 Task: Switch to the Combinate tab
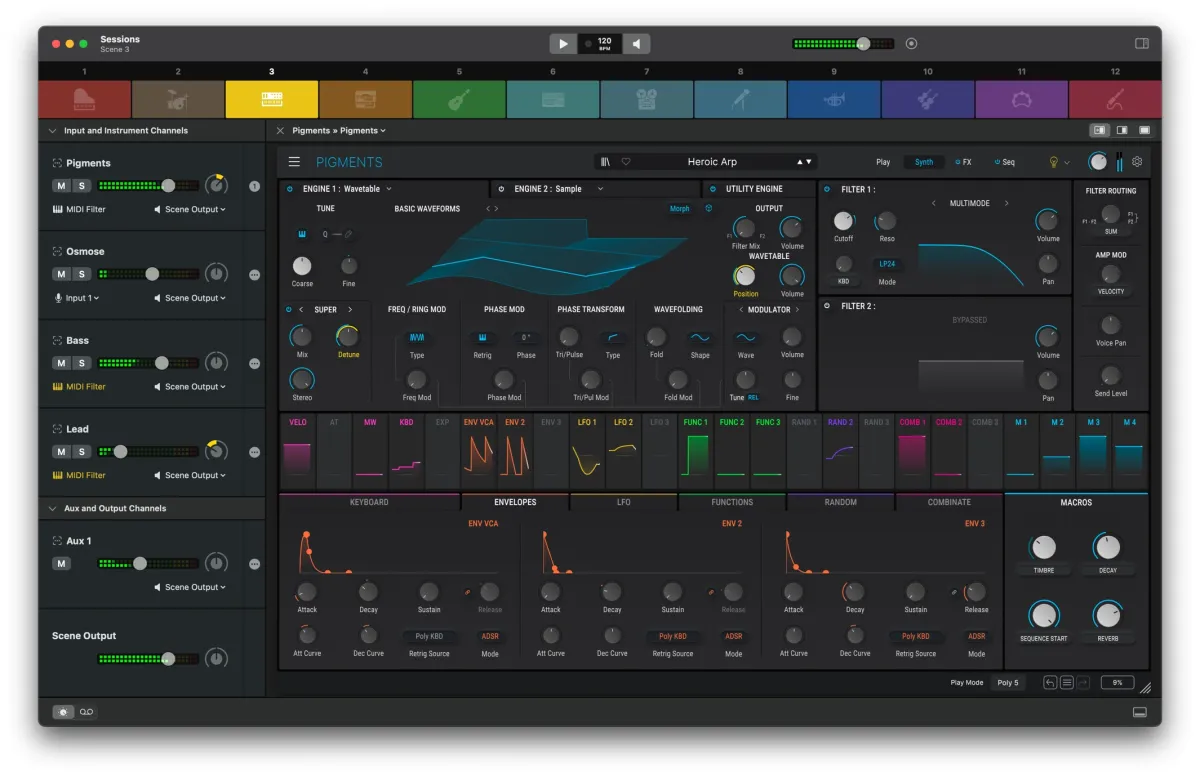tap(949, 502)
